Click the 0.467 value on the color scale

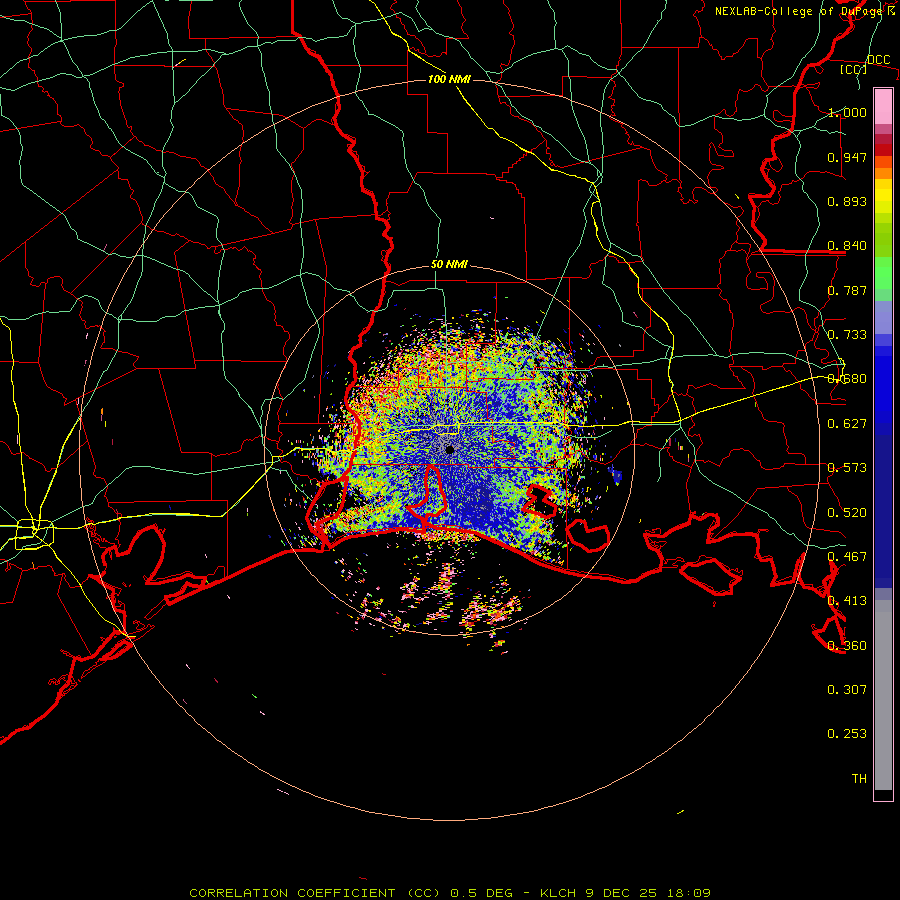click(847, 557)
